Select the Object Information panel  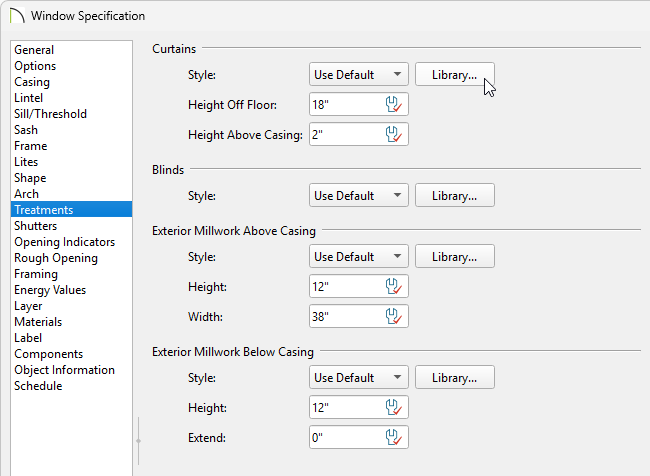(x=71, y=370)
